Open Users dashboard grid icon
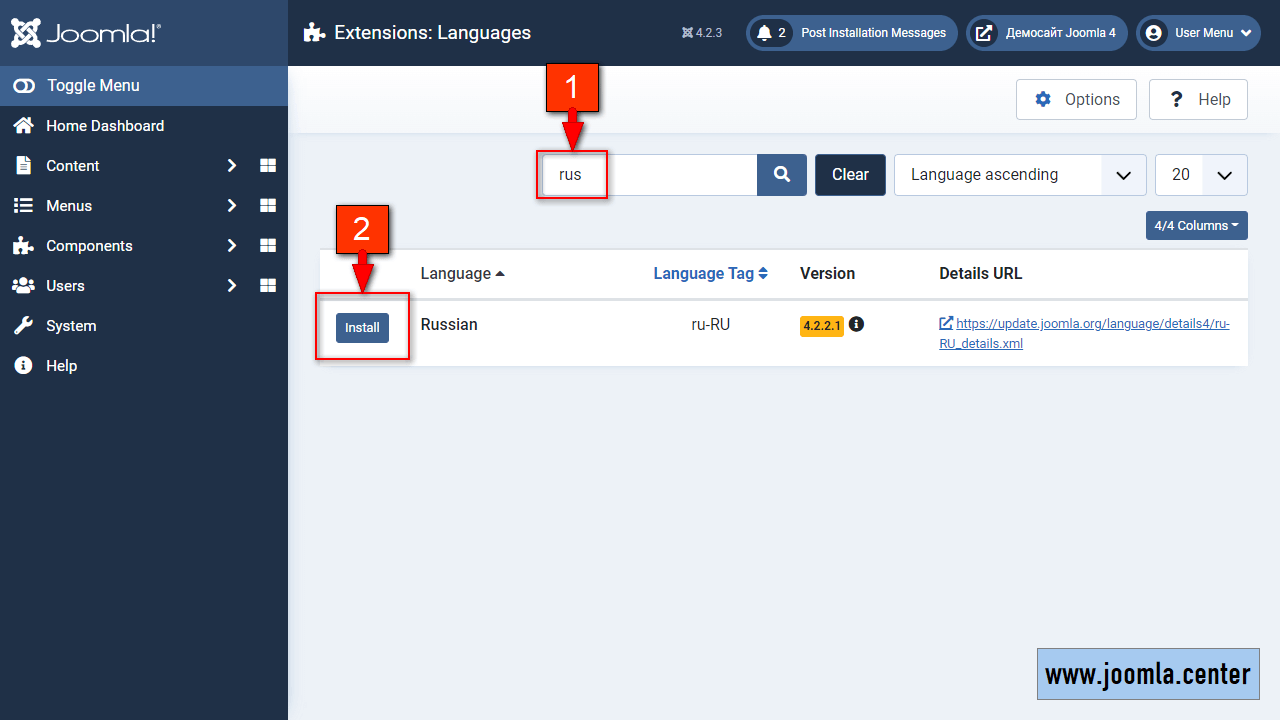The image size is (1280, 720). 268,286
